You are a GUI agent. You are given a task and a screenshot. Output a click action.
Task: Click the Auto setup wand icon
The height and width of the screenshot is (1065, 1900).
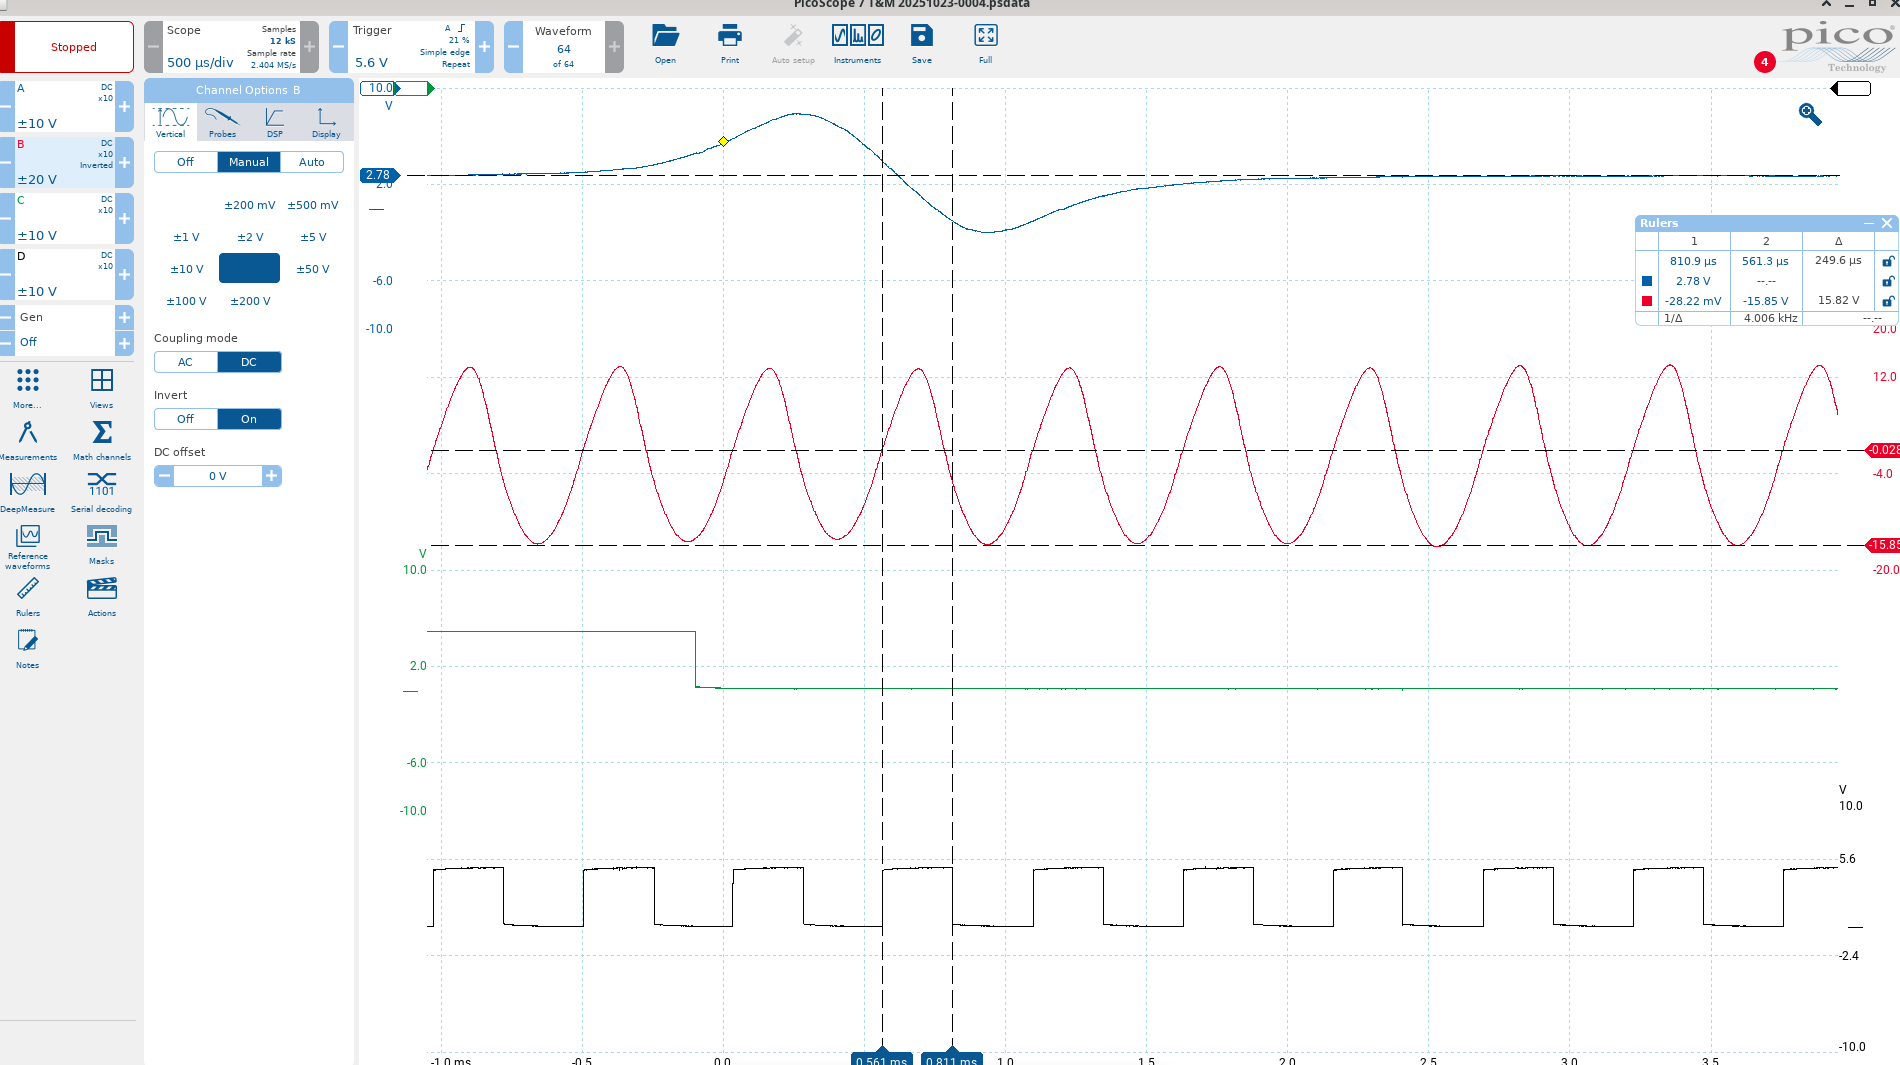pyautogui.click(x=793, y=45)
